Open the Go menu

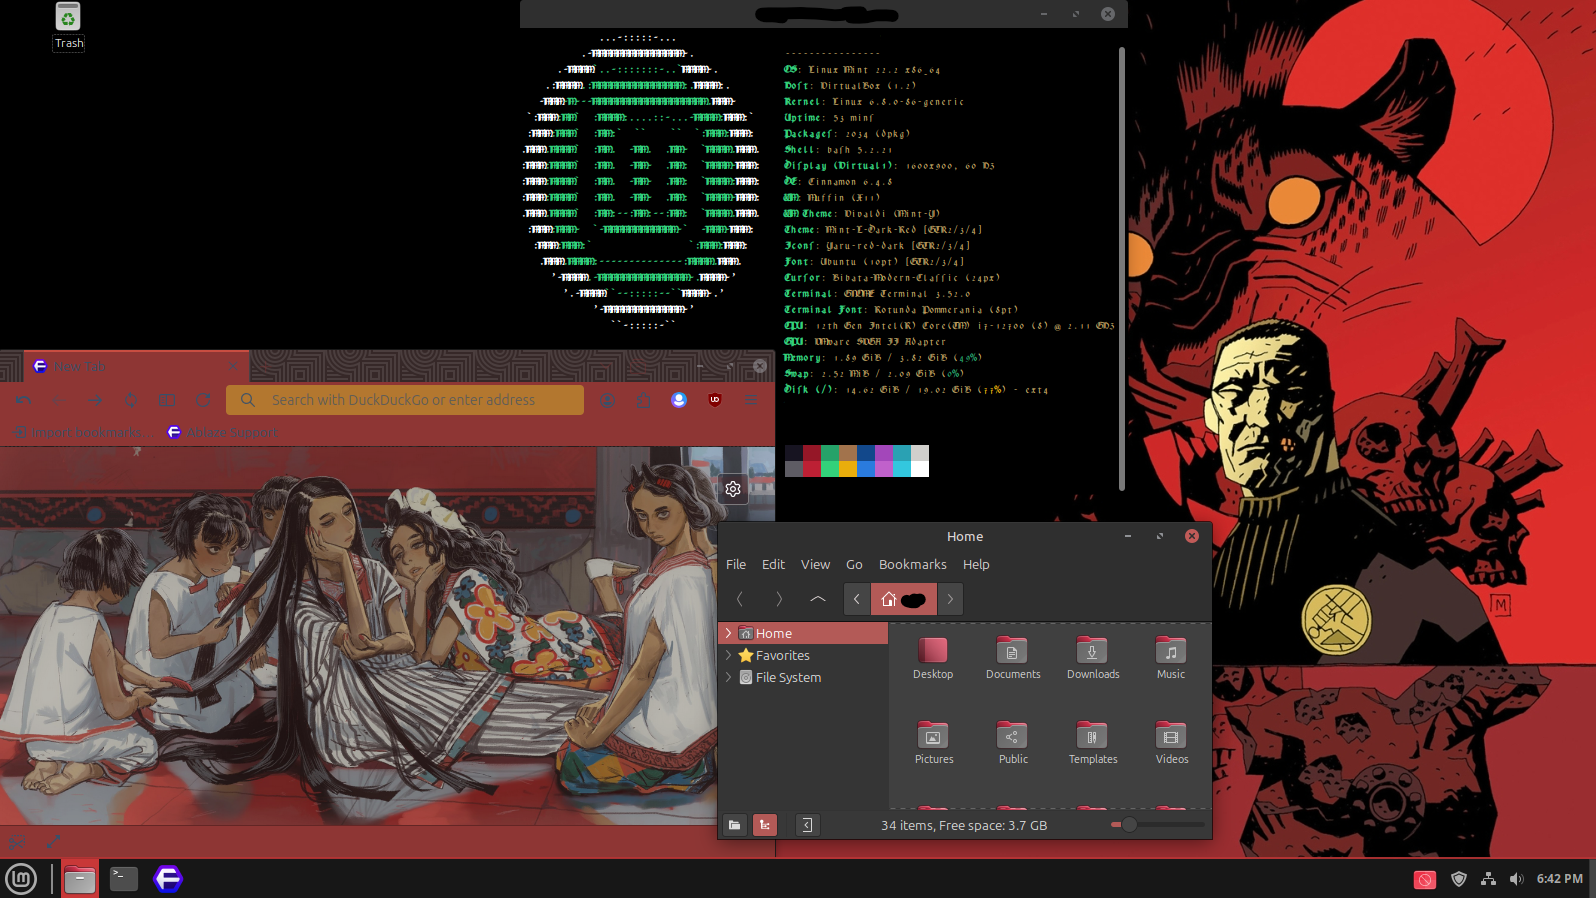[854, 564]
